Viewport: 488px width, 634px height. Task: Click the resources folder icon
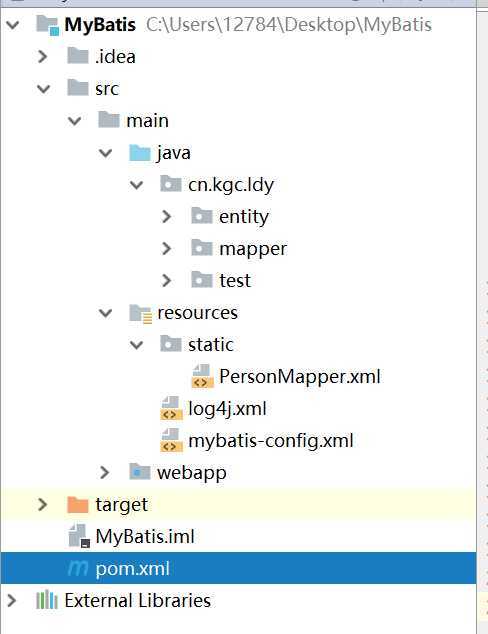[x=140, y=313]
